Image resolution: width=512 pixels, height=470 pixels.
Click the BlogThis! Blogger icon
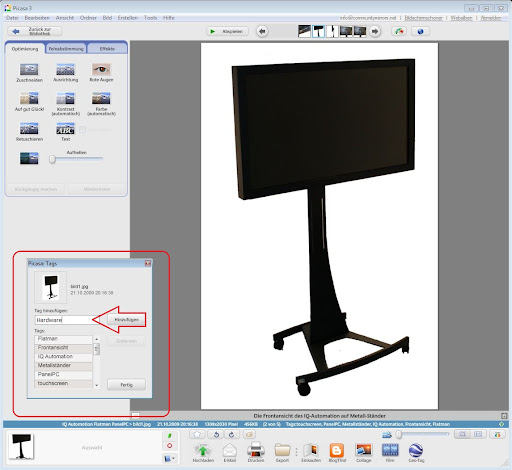337,451
